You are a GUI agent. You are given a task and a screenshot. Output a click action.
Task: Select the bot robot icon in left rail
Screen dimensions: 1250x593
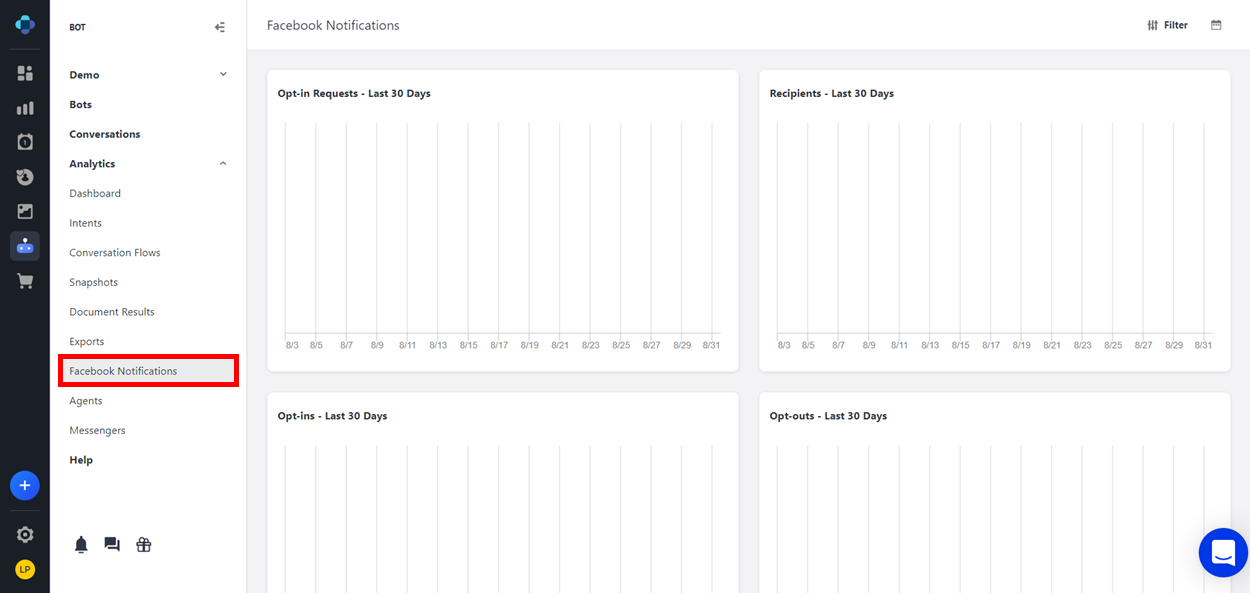point(25,246)
